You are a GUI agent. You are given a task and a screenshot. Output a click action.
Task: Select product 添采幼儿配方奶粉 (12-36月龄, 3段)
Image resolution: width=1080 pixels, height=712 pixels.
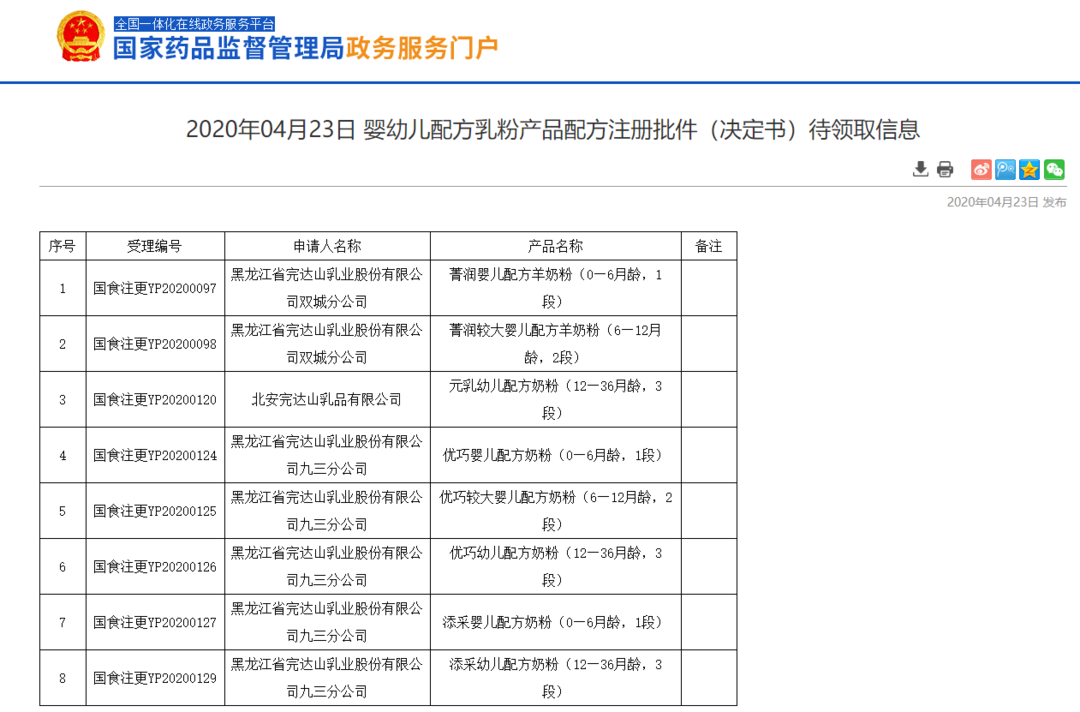(555, 678)
